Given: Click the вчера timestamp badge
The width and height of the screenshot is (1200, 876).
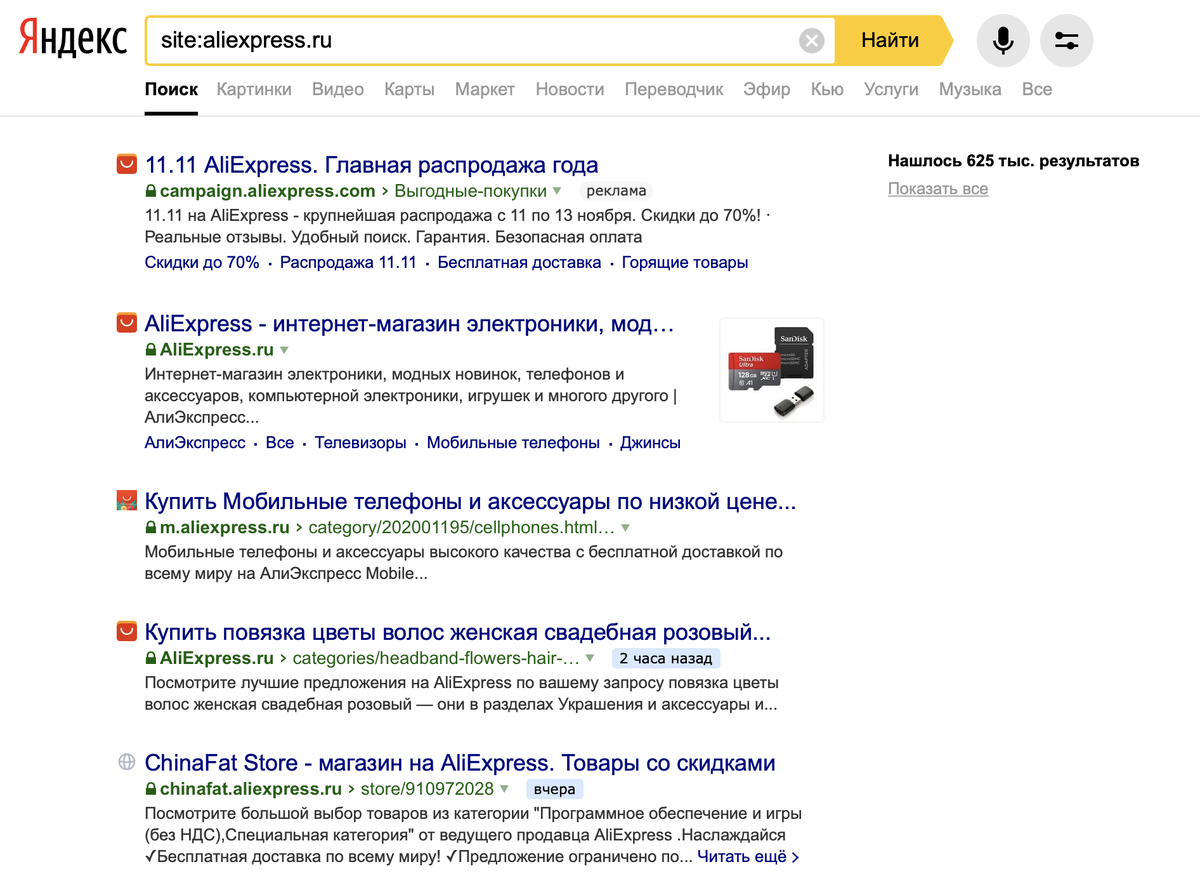Looking at the screenshot, I should (x=554, y=789).
